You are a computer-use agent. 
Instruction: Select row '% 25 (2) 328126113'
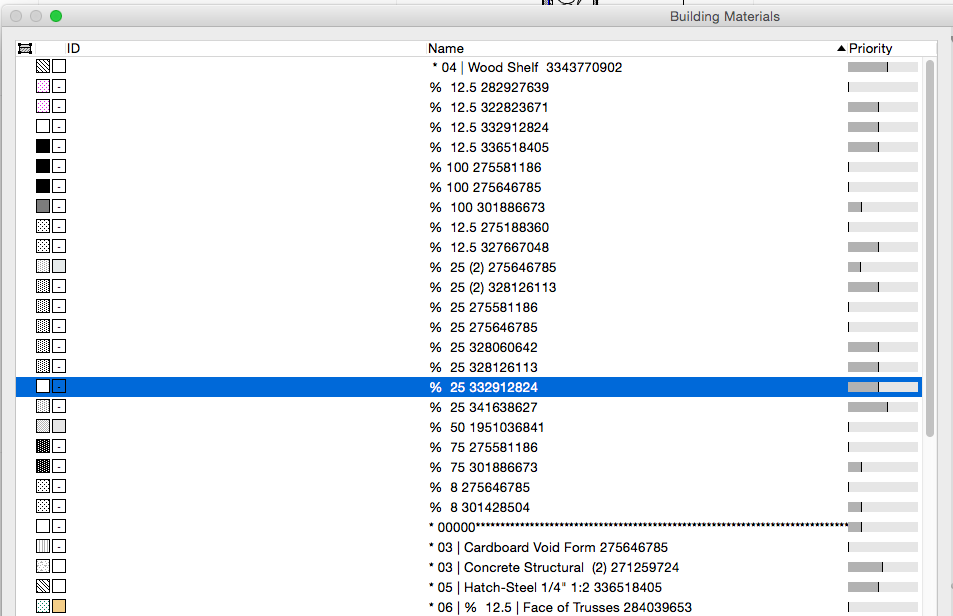pyautogui.click(x=469, y=287)
